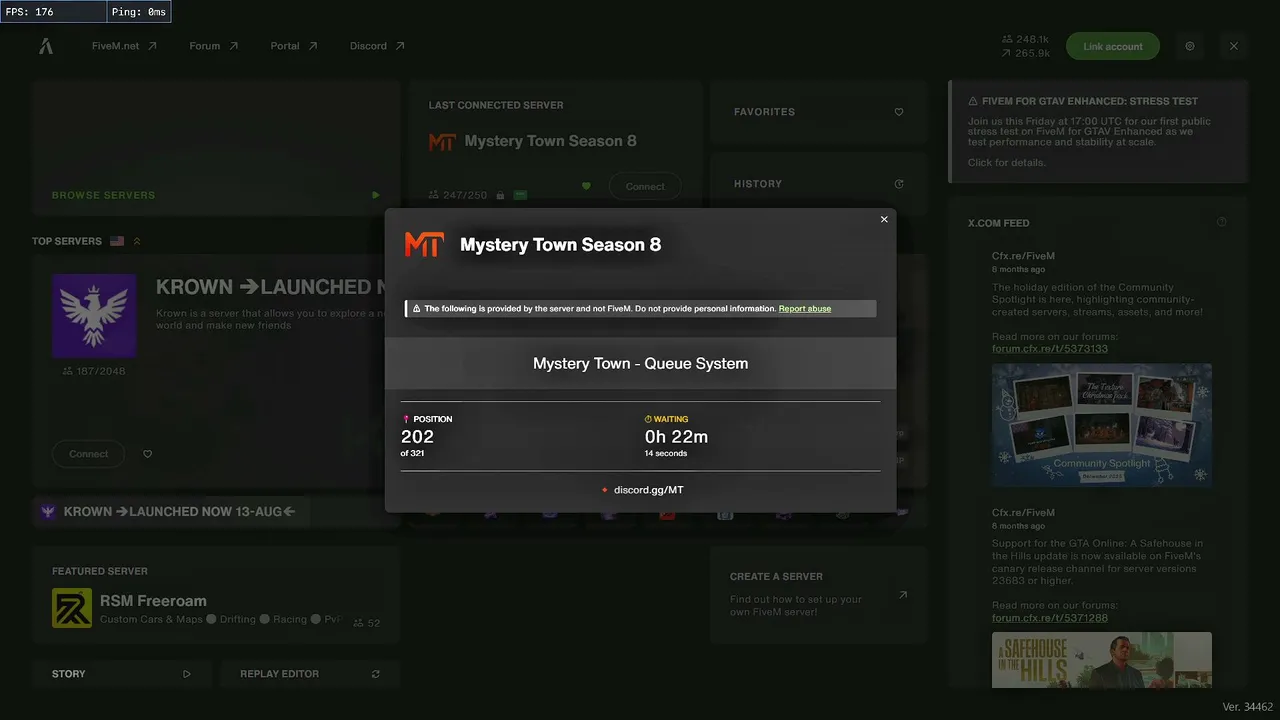Close the Mystery Town queue dialog
Viewport: 1280px width, 720px height.
tap(884, 220)
